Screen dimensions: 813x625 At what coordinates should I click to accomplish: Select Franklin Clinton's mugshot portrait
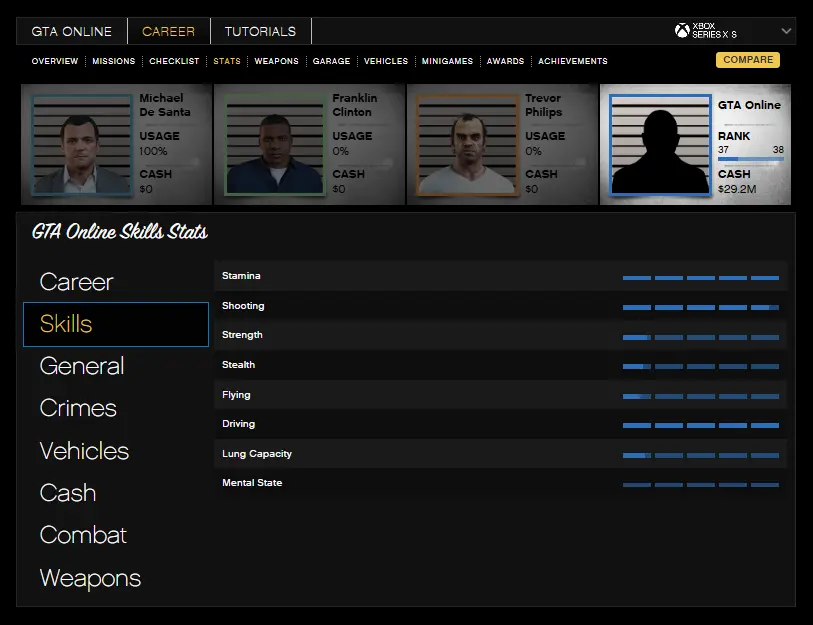pyautogui.click(x=276, y=145)
